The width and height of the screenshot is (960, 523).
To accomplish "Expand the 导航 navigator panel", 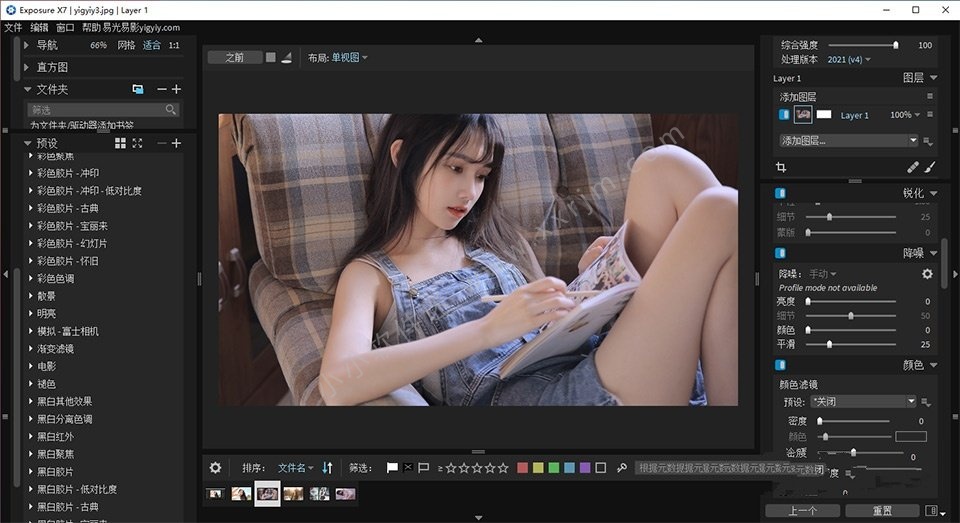I will (26, 45).
